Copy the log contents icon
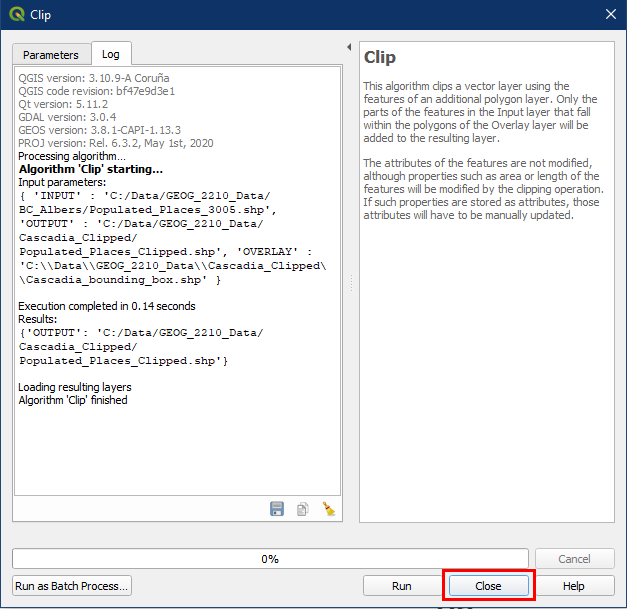The image size is (628, 609). click(x=302, y=509)
